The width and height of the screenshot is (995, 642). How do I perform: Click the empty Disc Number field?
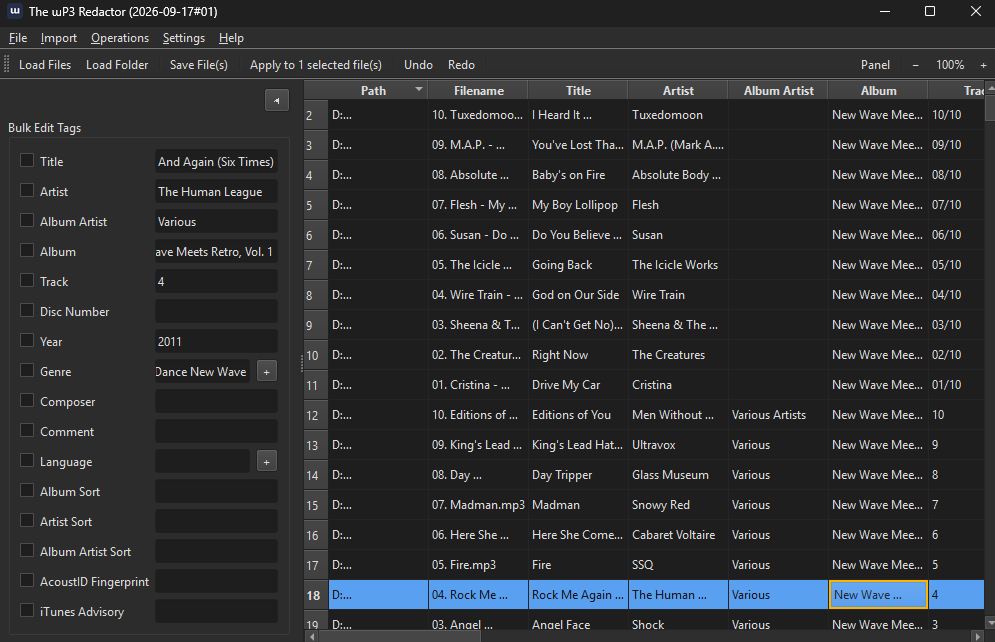216,311
